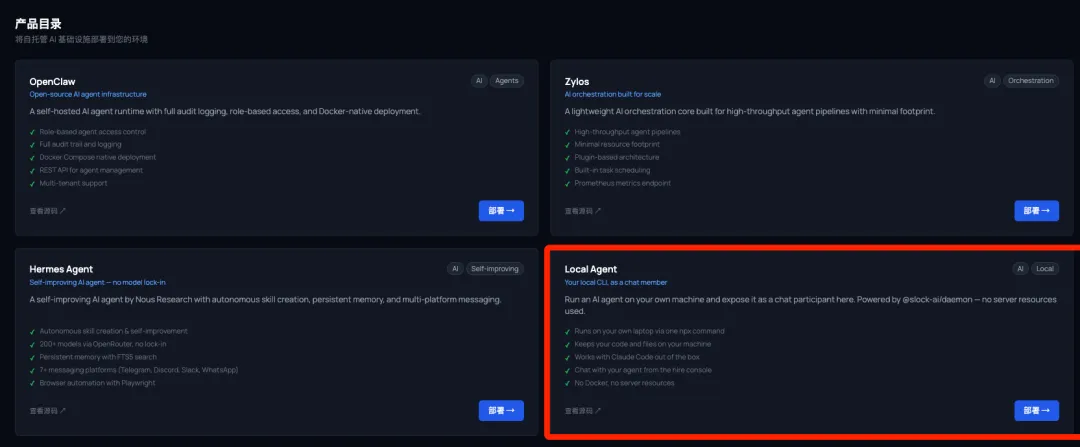Click 'Autonomous skill creation & self-improvement' feature
The height and width of the screenshot is (447, 1080).
click(113, 331)
